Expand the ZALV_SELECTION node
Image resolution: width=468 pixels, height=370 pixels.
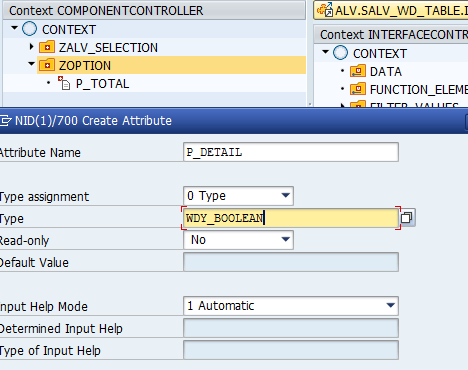[x=32, y=47]
